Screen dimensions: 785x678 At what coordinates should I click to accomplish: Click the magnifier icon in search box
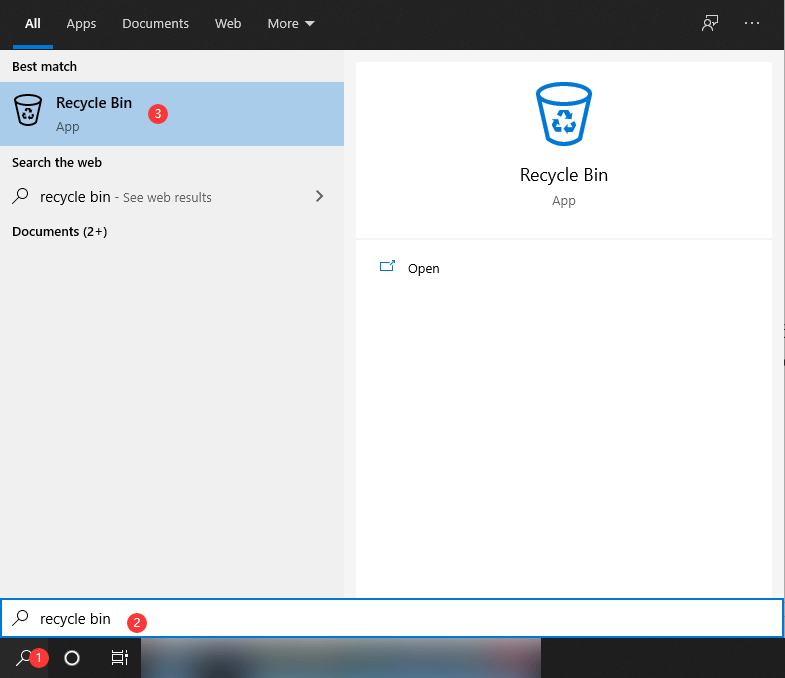pyautogui.click(x=20, y=618)
